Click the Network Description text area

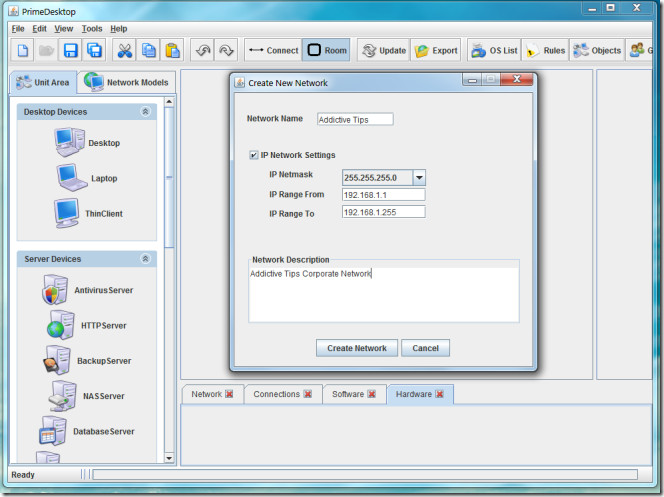[384, 294]
